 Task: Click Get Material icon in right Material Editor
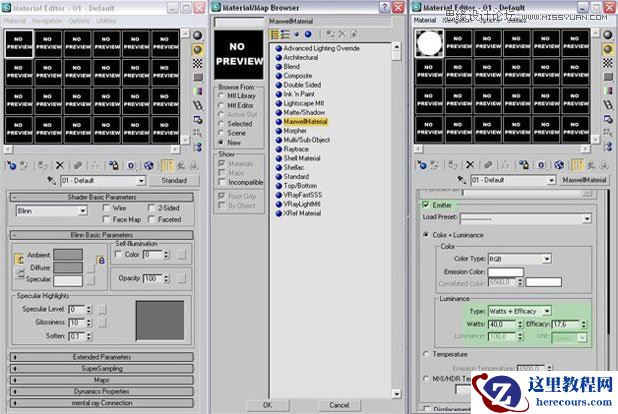pos(422,165)
